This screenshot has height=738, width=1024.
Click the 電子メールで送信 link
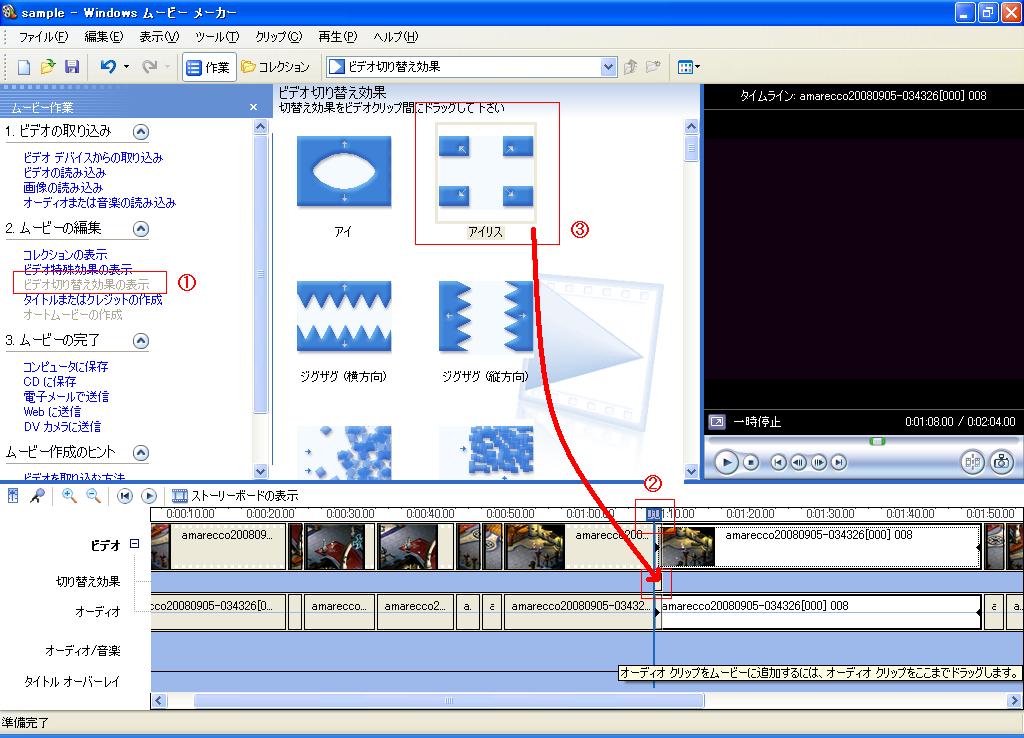[x=66, y=396]
